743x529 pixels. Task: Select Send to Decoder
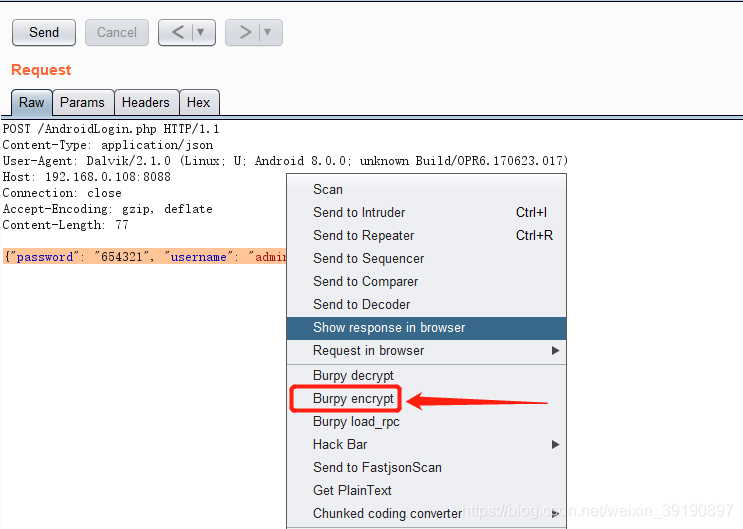(426, 304)
